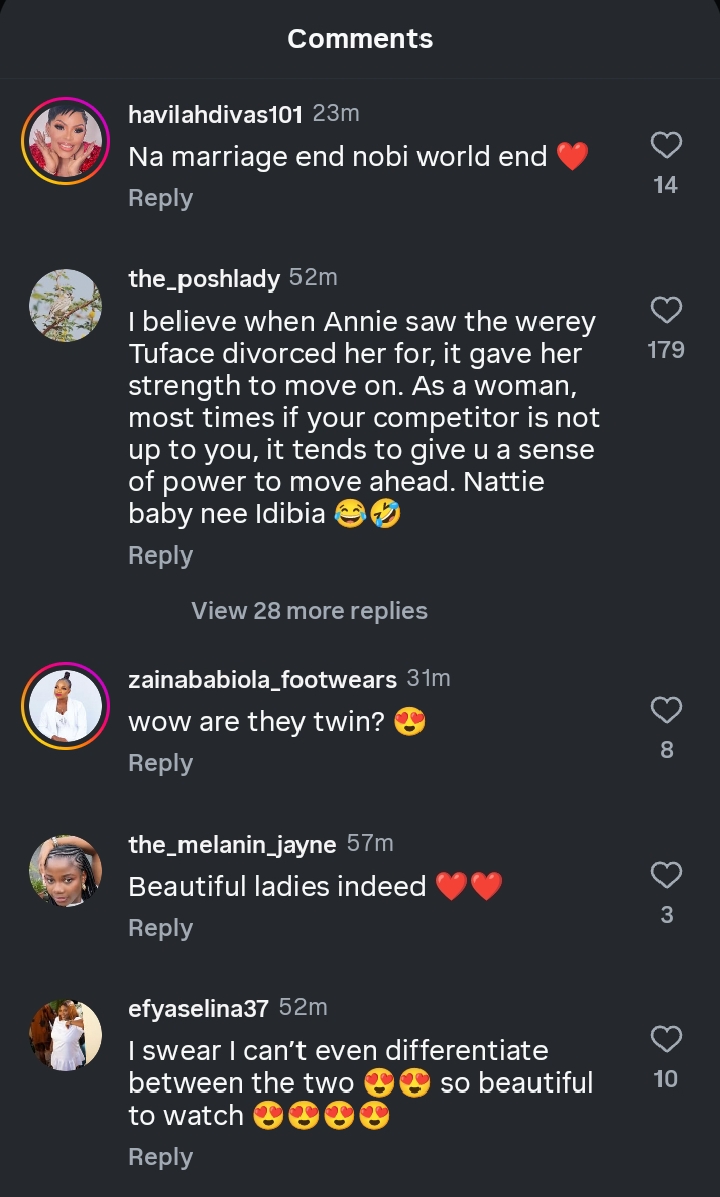Open the_melanin_jayne's profile photo
The height and width of the screenshot is (1197, 720).
pos(65,872)
